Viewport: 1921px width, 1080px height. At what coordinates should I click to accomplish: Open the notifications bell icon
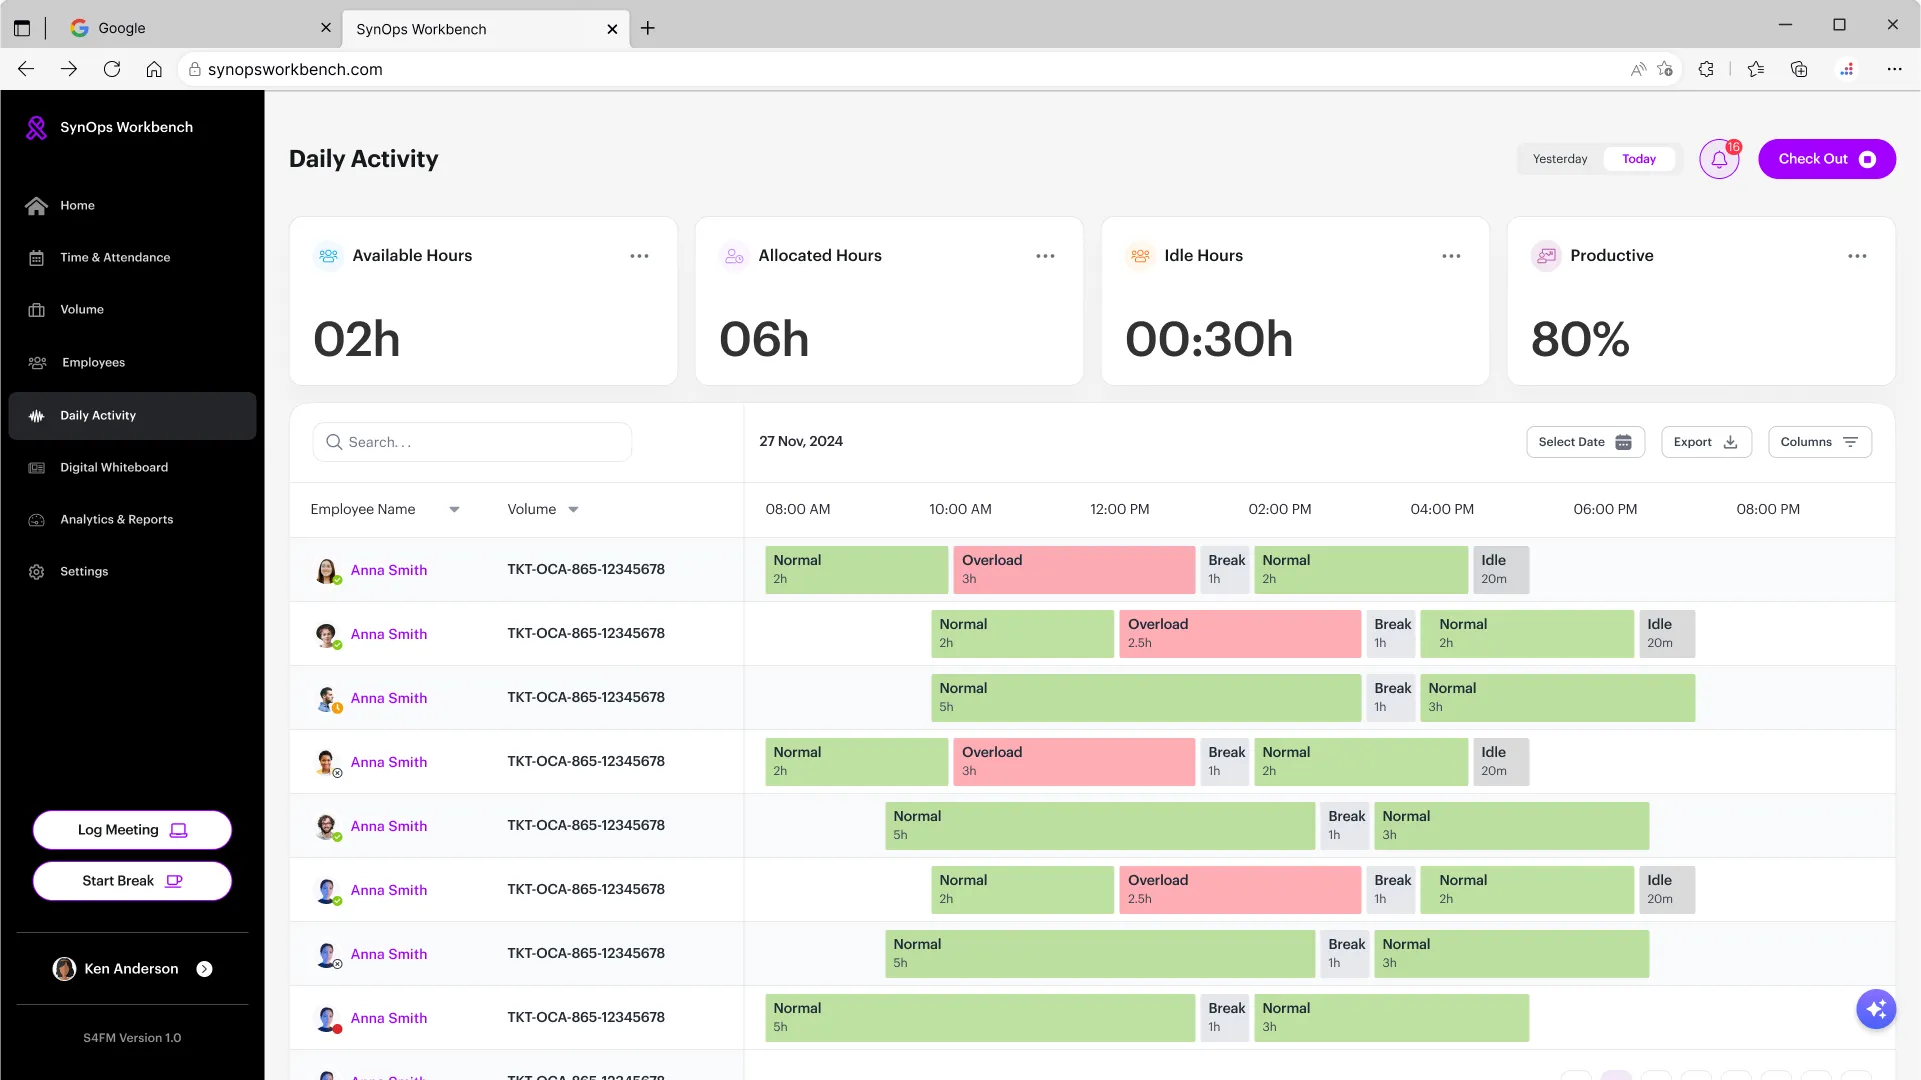1719,159
